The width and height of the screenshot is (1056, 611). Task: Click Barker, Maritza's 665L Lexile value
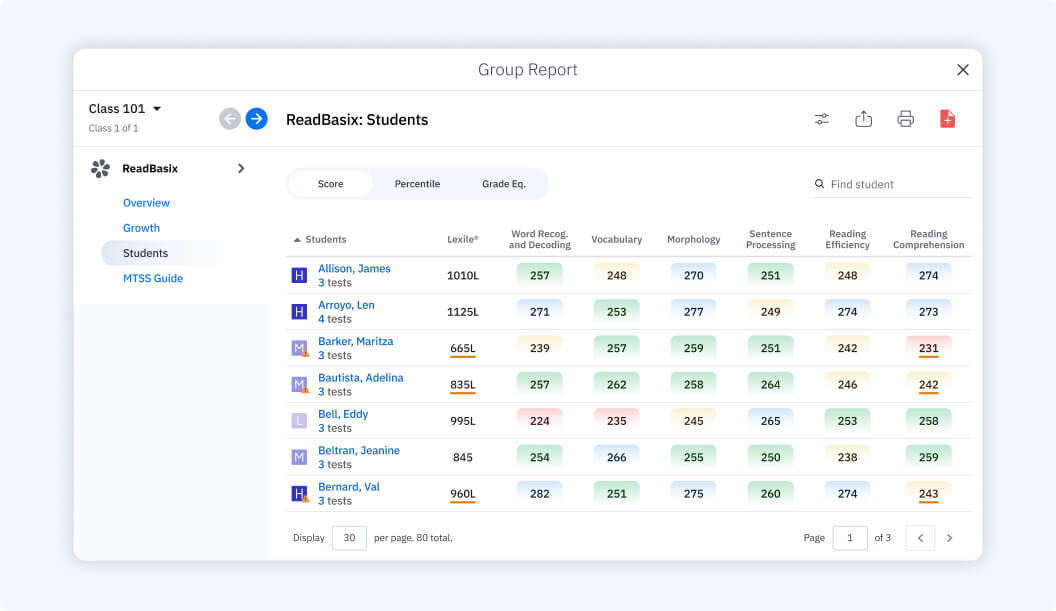point(463,348)
